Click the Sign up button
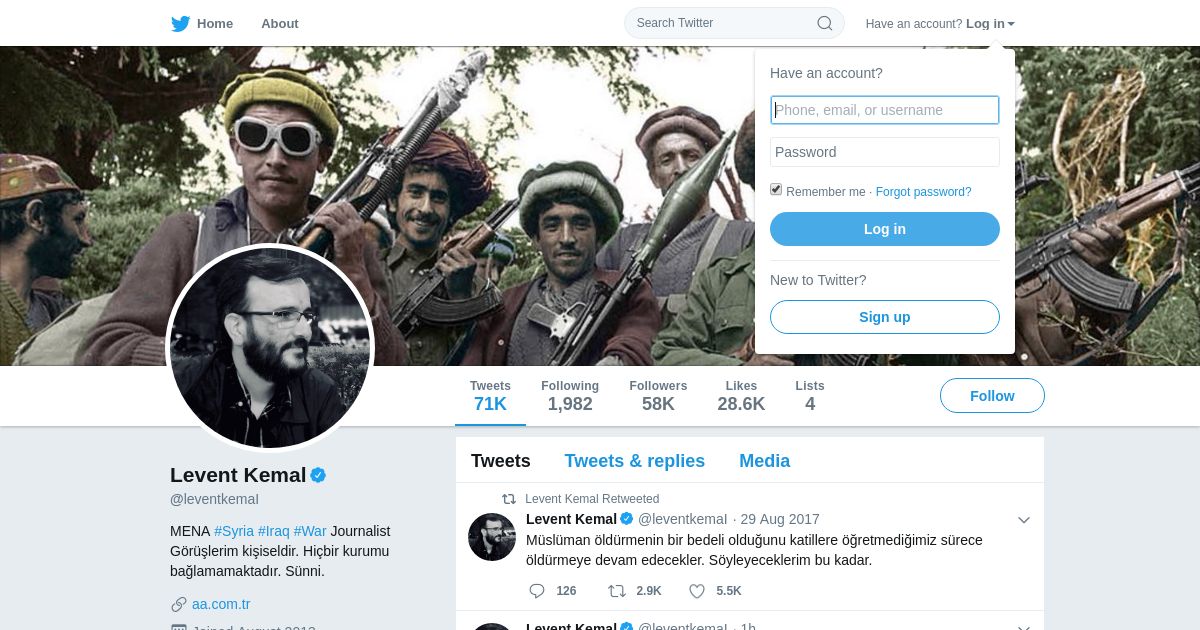Viewport: 1200px width, 630px height. point(885,317)
